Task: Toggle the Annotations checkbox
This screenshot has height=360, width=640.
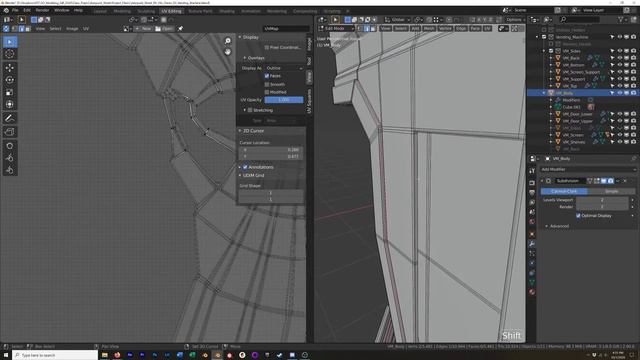Action: point(245,167)
